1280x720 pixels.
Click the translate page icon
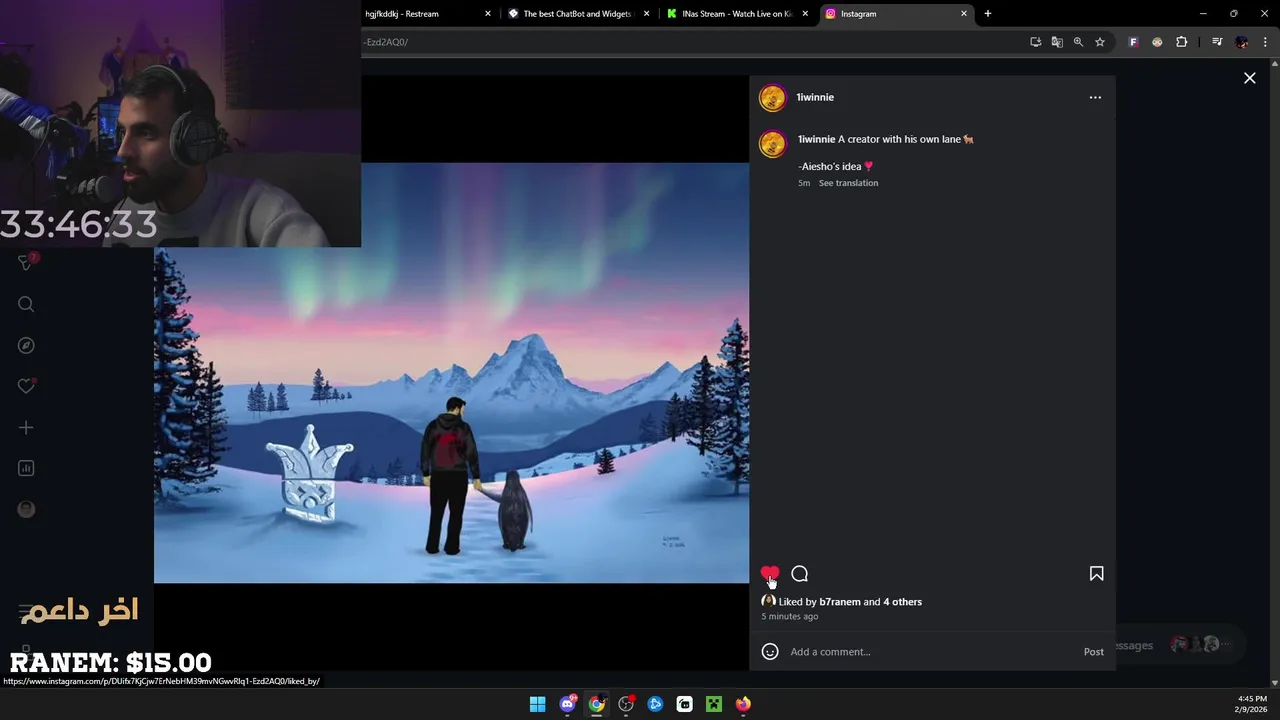pos(1057,42)
